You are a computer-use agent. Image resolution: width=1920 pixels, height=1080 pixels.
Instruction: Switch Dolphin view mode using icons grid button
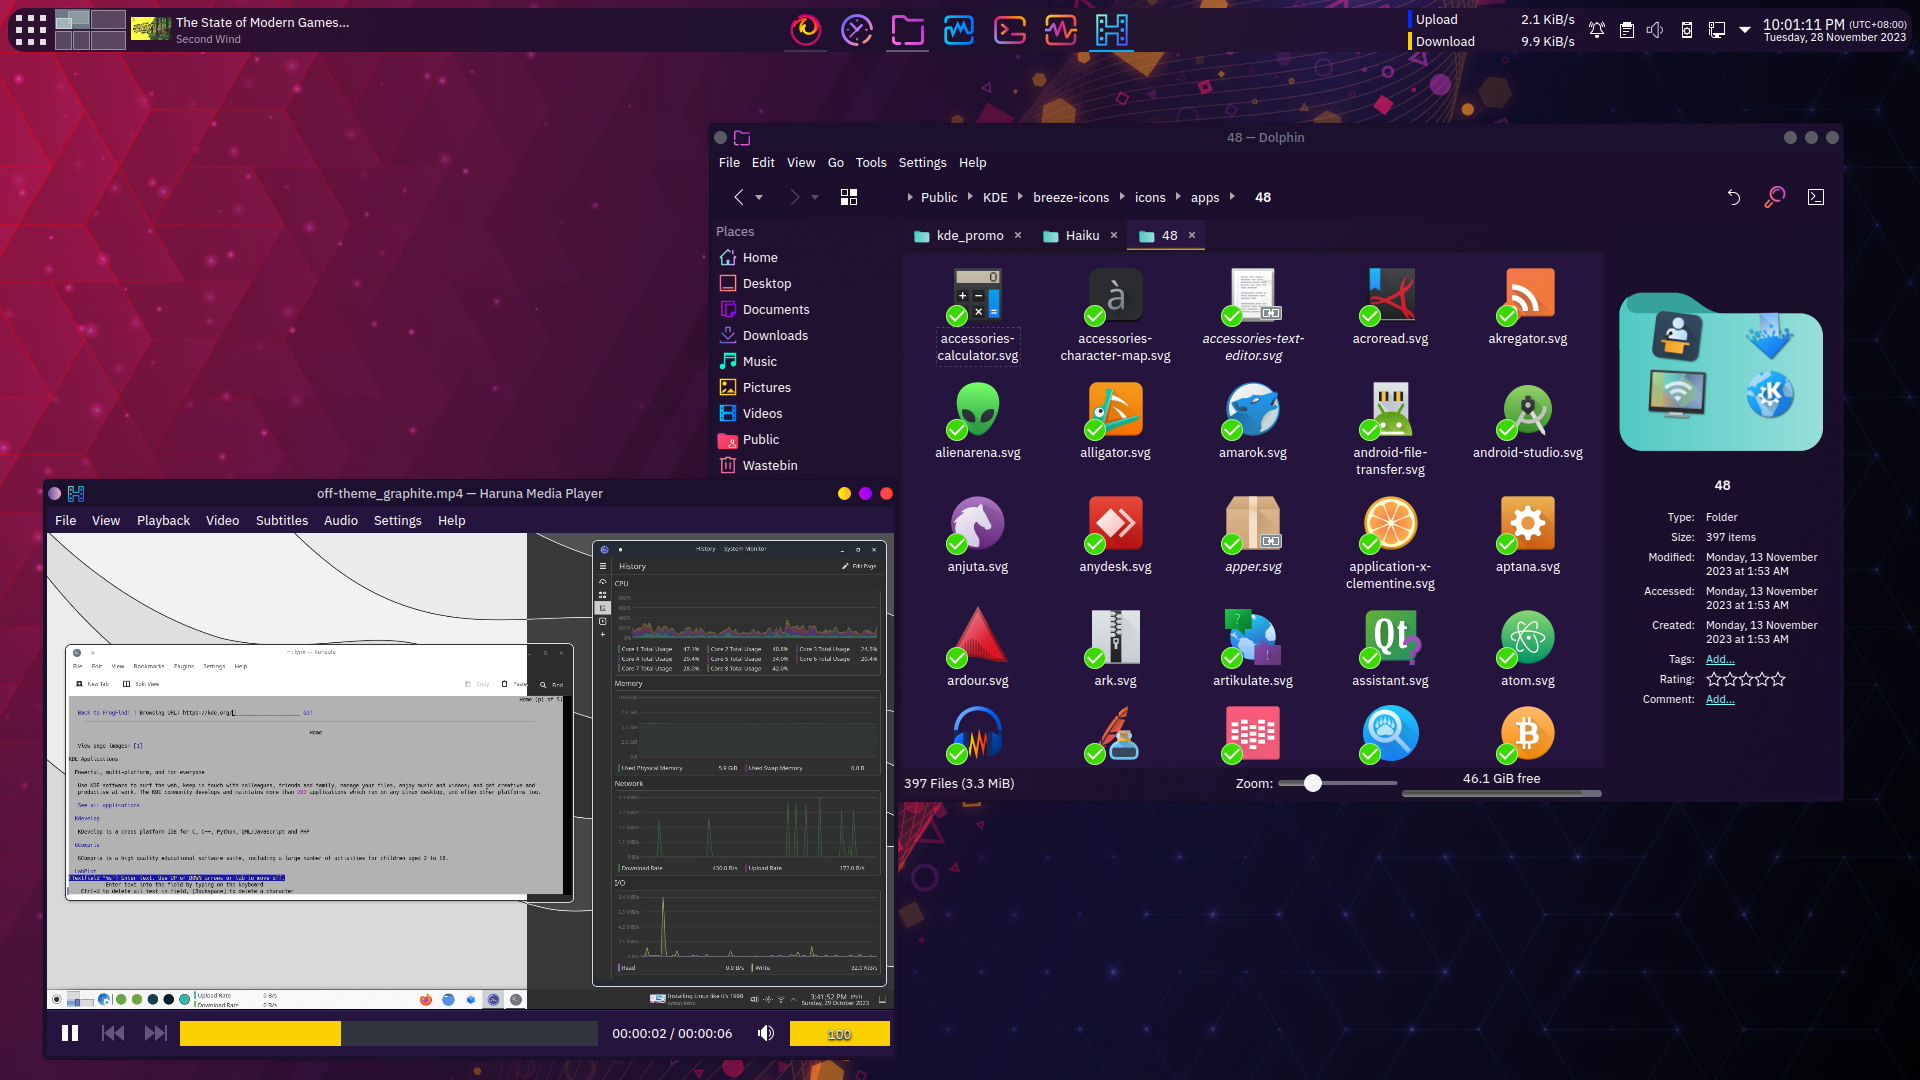(849, 197)
